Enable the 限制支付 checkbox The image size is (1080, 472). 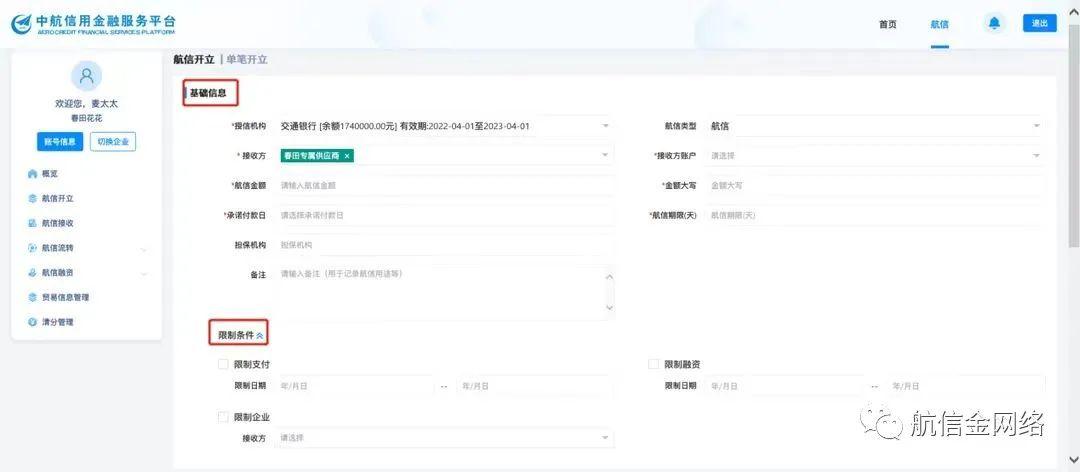[224, 364]
